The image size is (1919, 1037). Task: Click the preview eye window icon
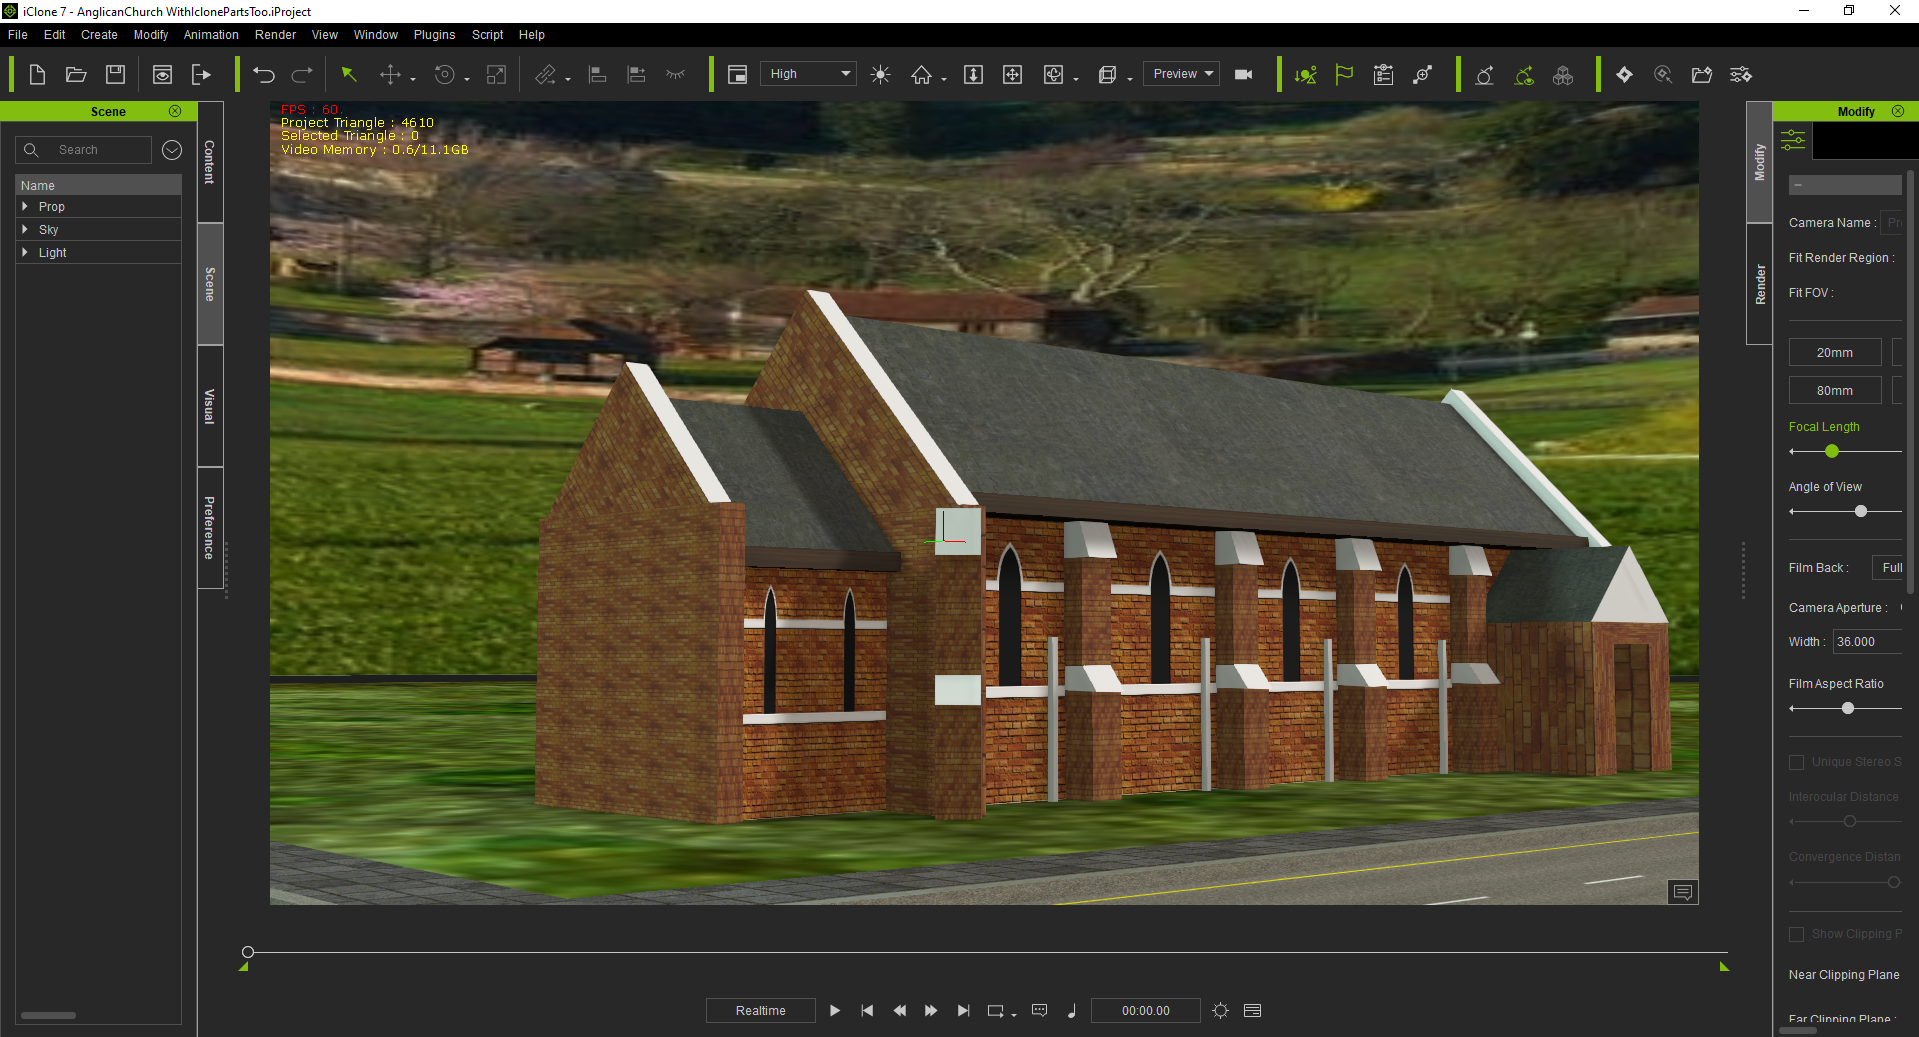162,74
